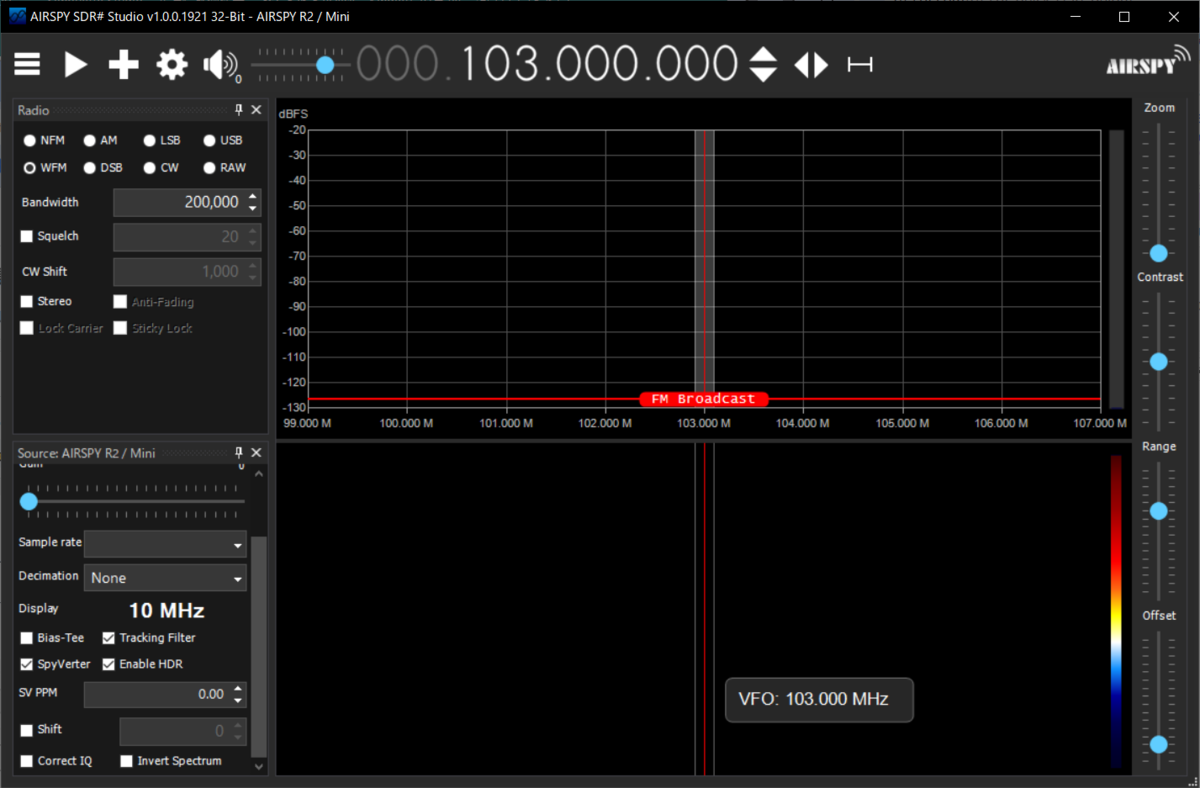
Task: Mute audio via the speaker icon
Action: point(220,66)
